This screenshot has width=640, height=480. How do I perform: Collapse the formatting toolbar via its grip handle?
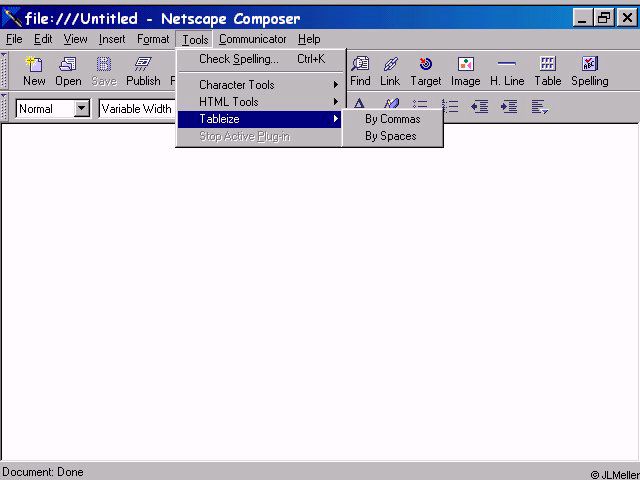[x=4, y=107]
